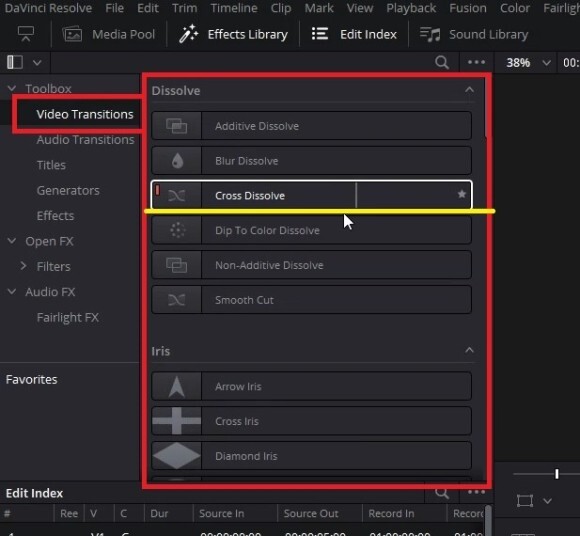Select Generators category
This screenshot has width=580, height=536.
pyautogui.click(x=68, y=191)
